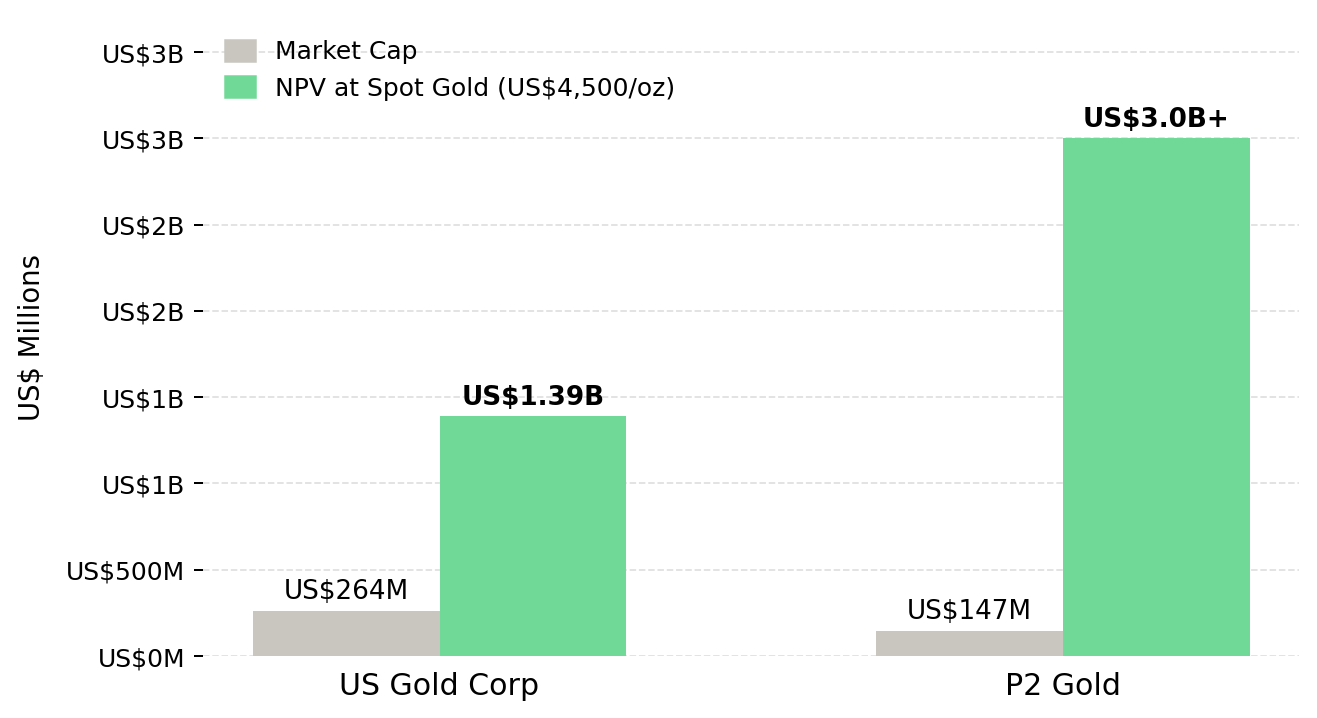Select the US$264M data label
The width and height of the screenshot is (1317, 718).
click(x=346, y=590)
